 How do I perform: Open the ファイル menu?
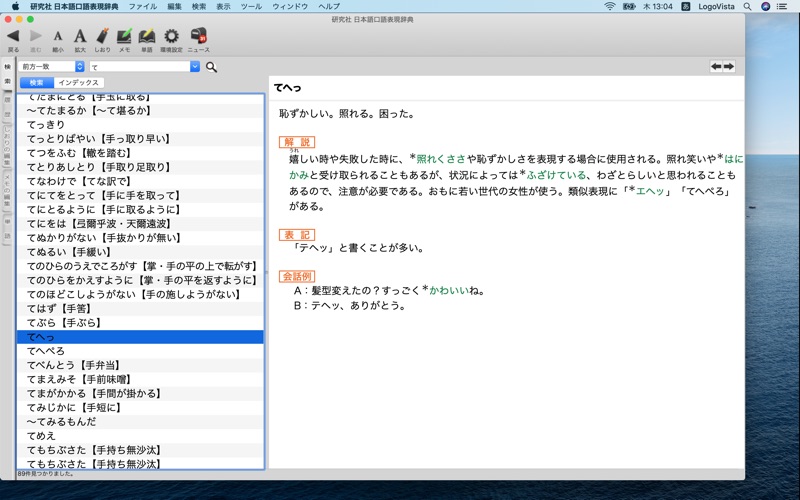142,6
